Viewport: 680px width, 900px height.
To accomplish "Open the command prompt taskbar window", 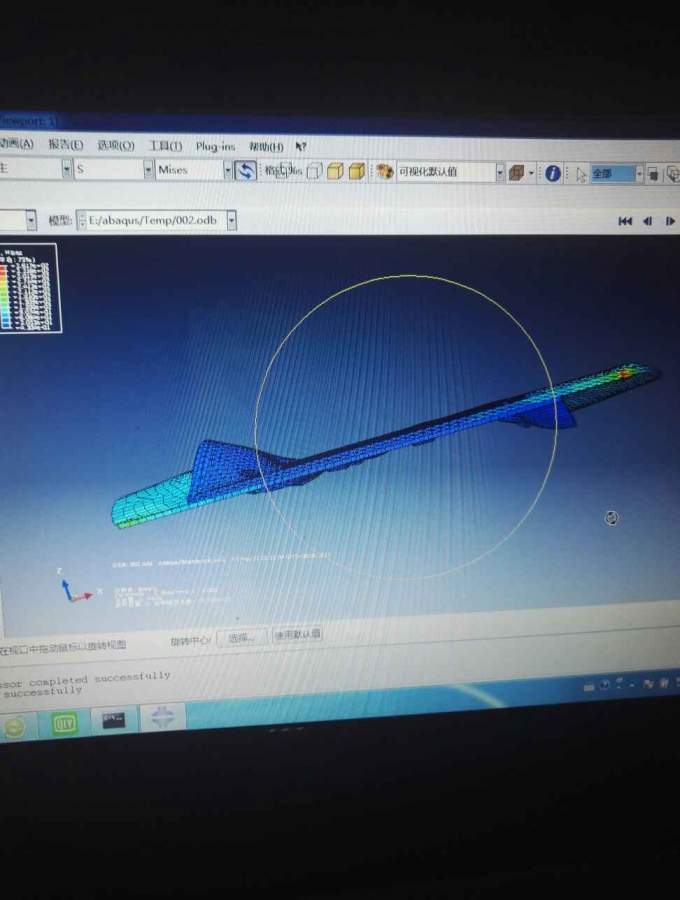I will 114,720.
